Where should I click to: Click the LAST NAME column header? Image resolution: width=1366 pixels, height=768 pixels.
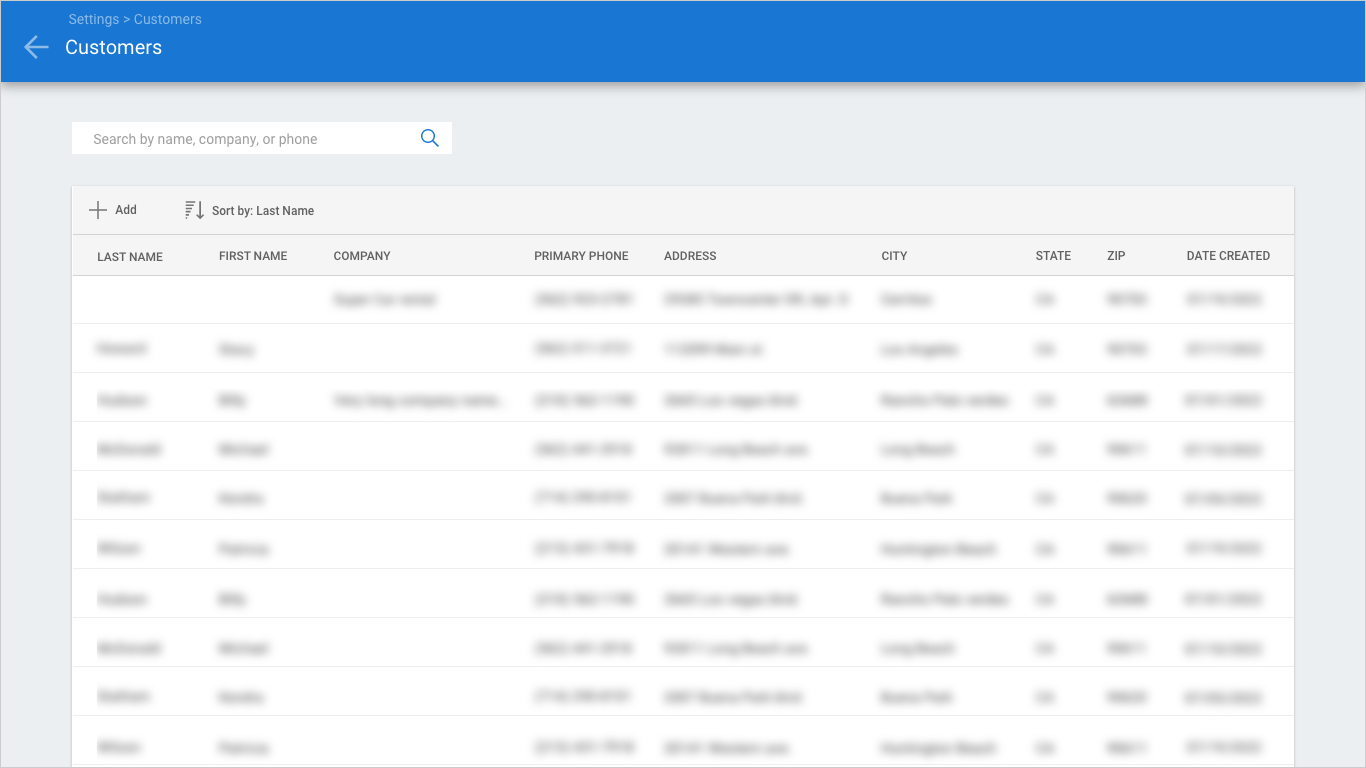pos(130,257)
